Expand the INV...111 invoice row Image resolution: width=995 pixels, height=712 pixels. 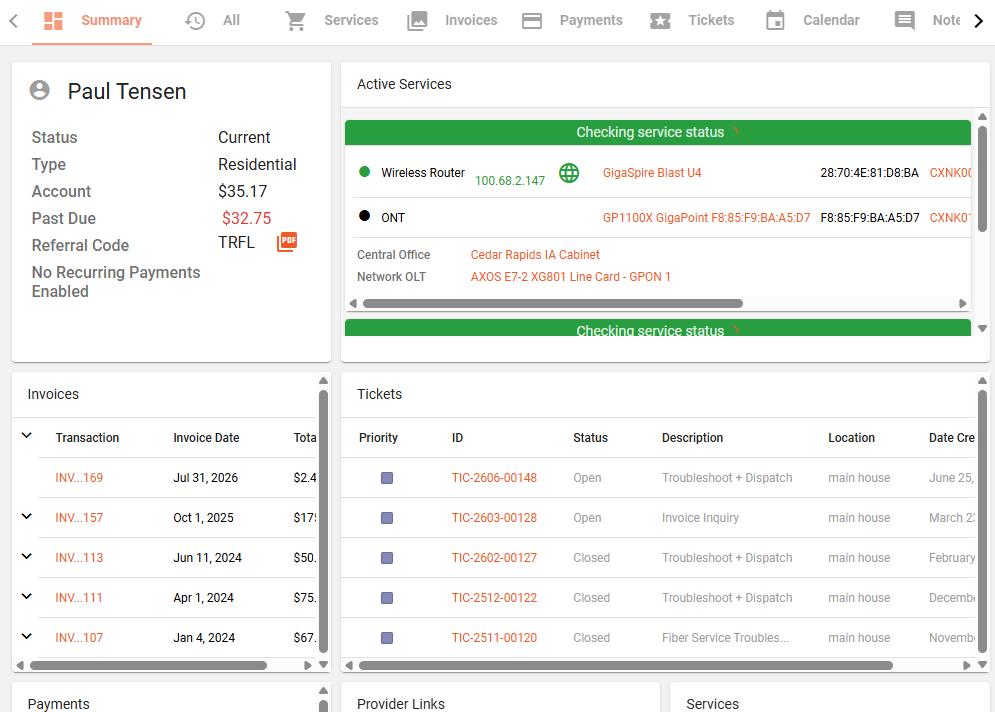(27, 597)
